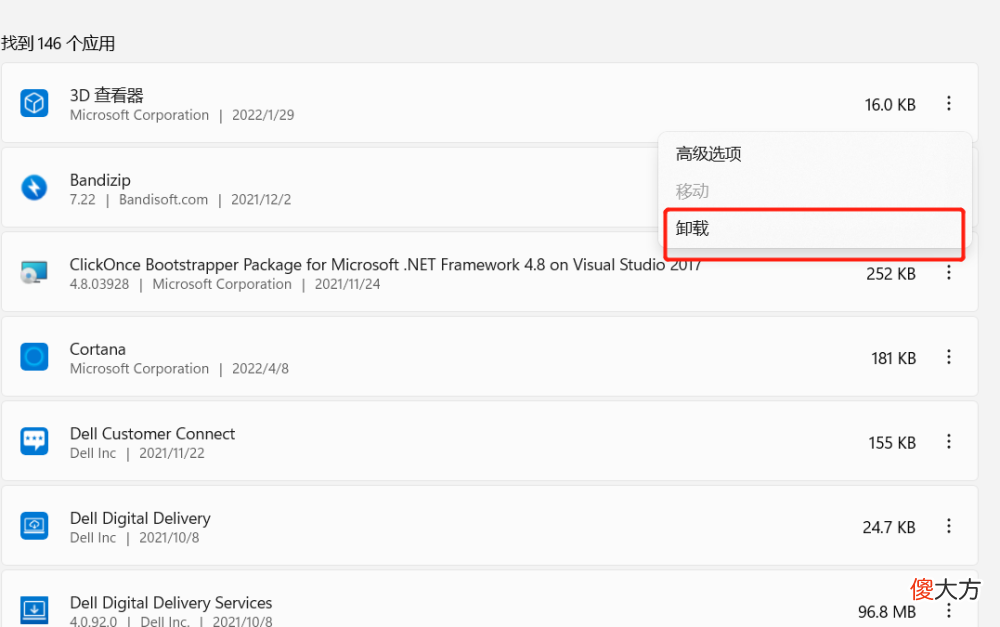Click the Dell Digital Delivery Services icon
1000x627 pixels.
pyautogui.click(x=34, y=610)
